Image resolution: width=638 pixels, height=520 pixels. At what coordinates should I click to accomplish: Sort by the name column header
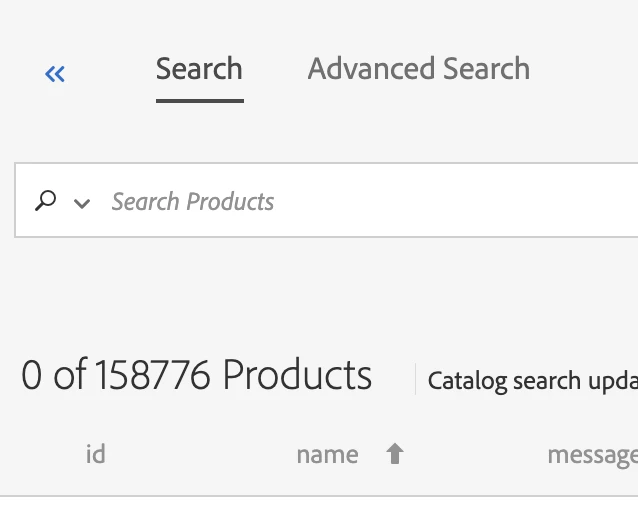(x=327, y=454)
